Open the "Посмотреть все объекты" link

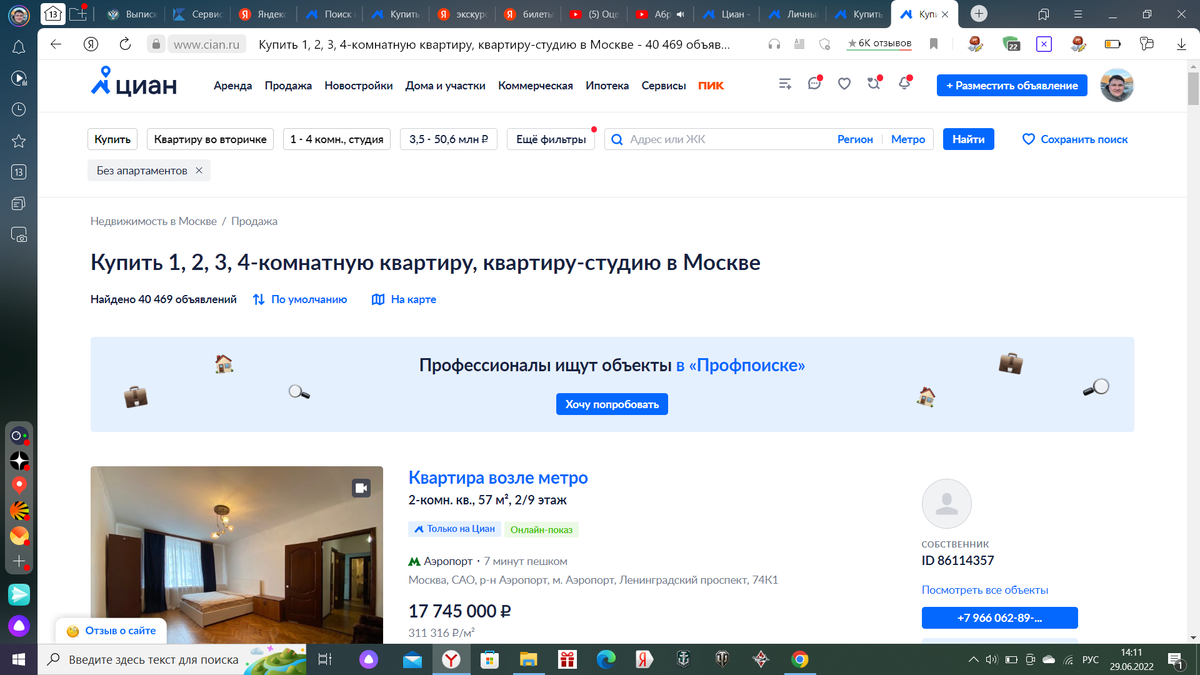tap(984, 590)
